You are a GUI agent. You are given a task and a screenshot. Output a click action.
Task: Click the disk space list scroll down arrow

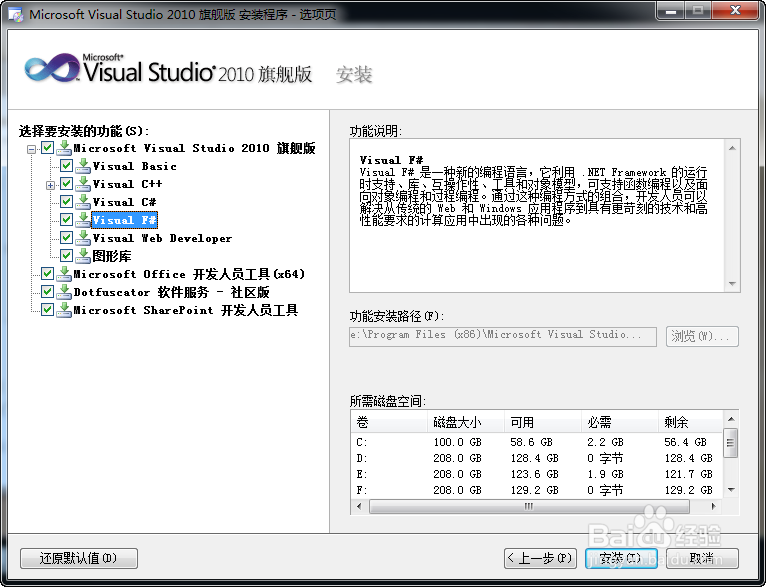pos(731,490)
